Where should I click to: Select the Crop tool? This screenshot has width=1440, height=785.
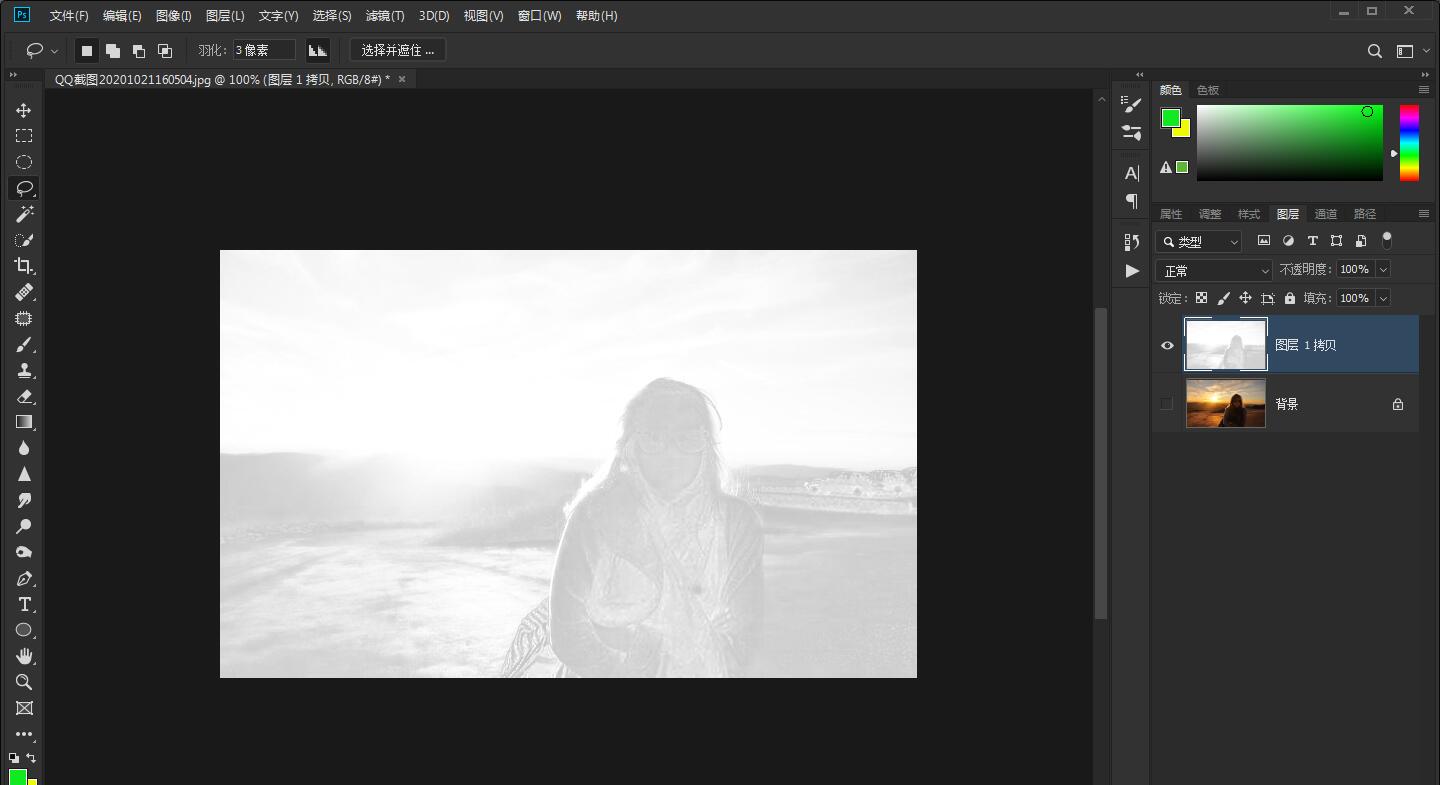click(x=24, y=266)
